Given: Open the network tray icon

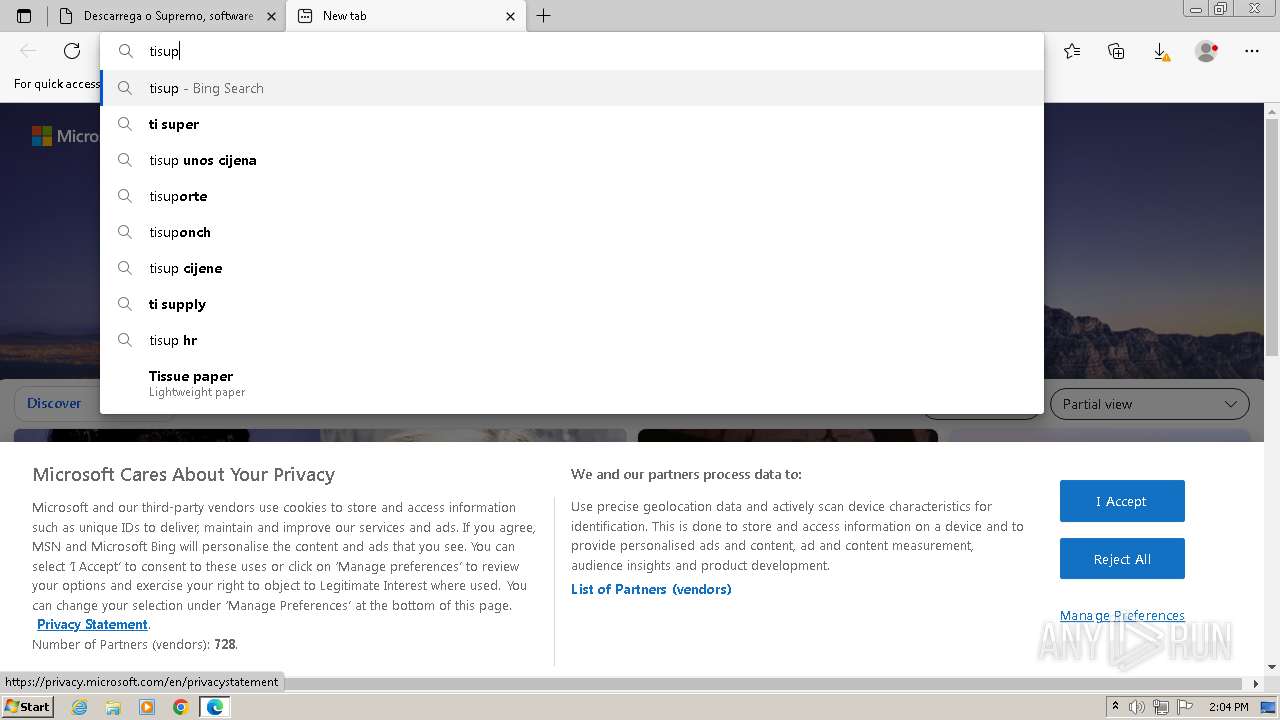Looking at the screenshot, I should [1161, 707].
